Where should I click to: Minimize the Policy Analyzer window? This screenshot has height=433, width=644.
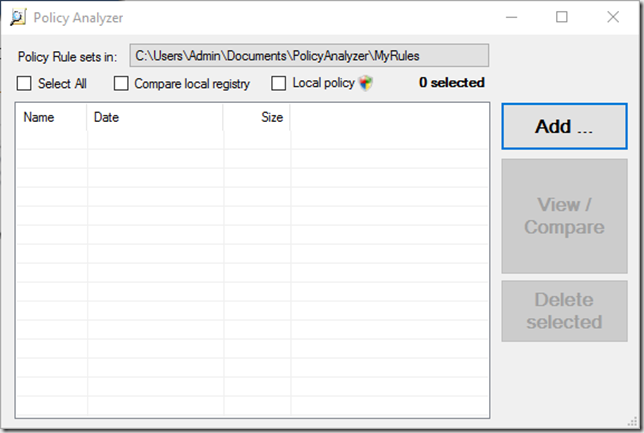pyautogui.click(x=511, y=17)
